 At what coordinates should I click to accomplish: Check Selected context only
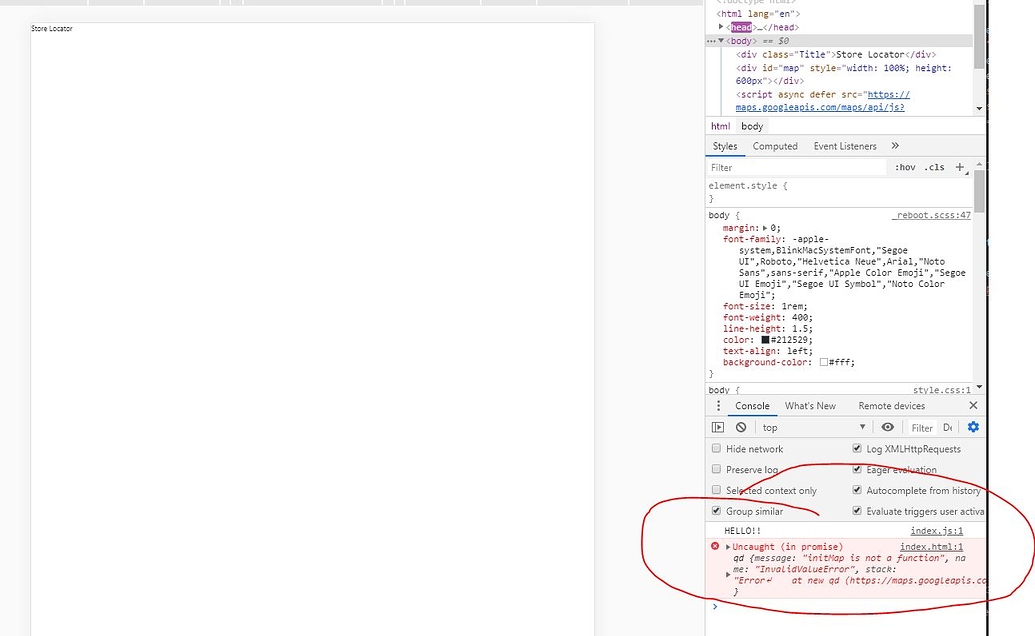716,490
